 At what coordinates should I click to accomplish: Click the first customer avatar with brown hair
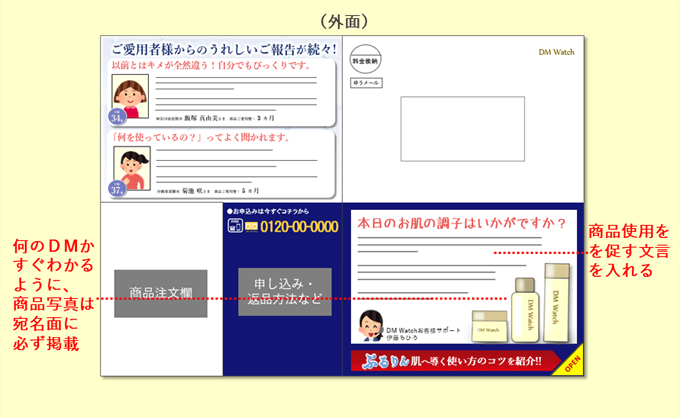click(126, 98)
